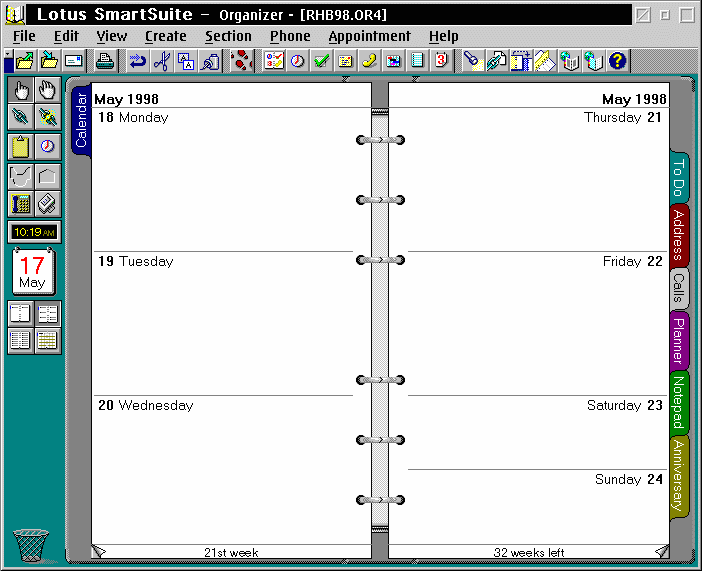
Task: Open the Planner section tab
Action: point(680,340)
